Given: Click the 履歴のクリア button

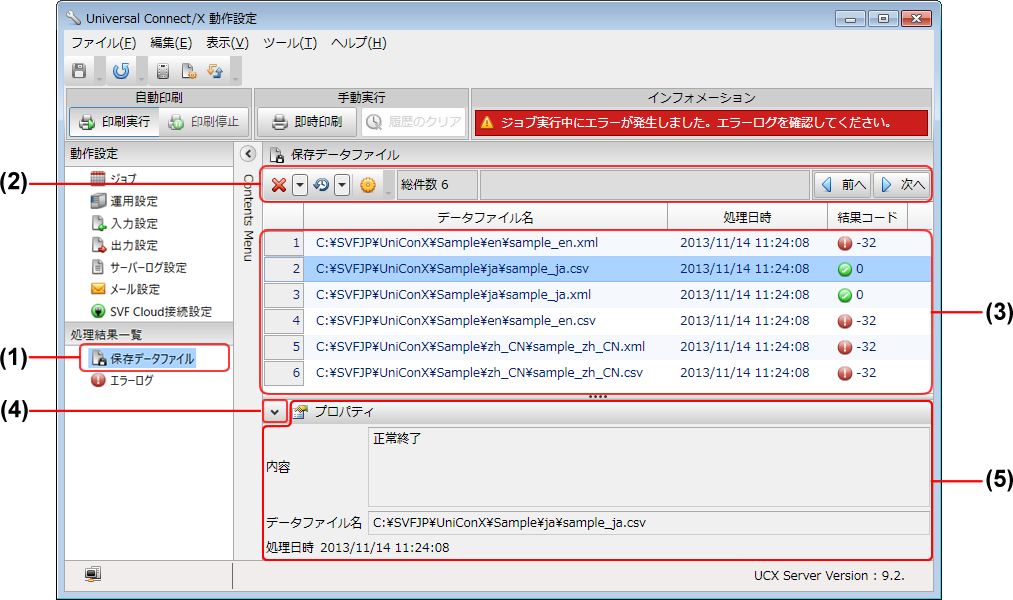Looking at the screenshot, I should (413, 121).
